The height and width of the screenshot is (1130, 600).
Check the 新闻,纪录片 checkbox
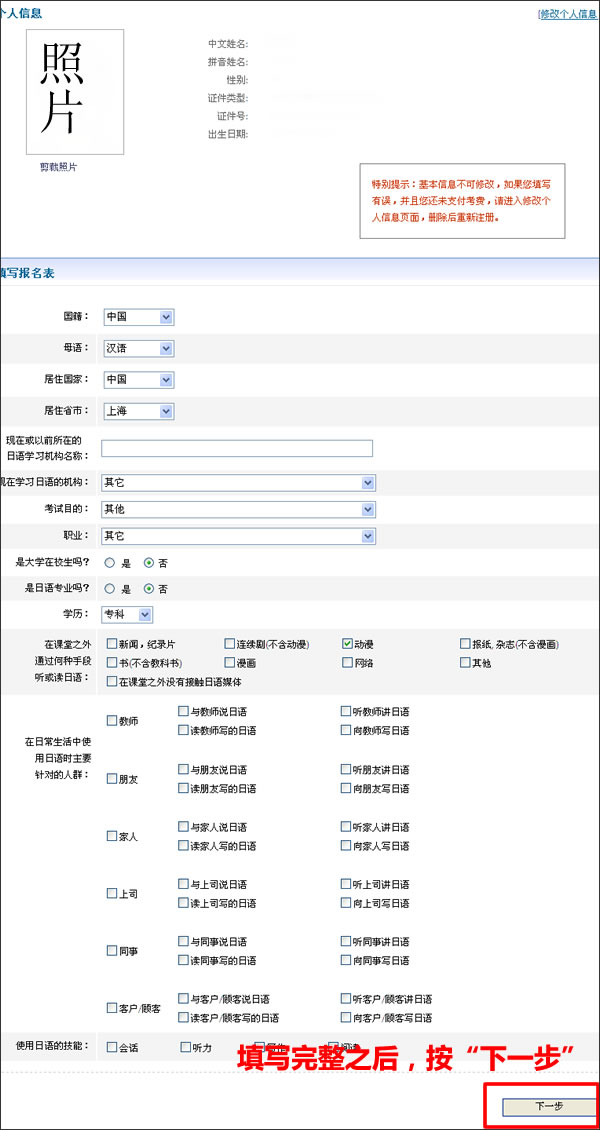tap(112, 644)
